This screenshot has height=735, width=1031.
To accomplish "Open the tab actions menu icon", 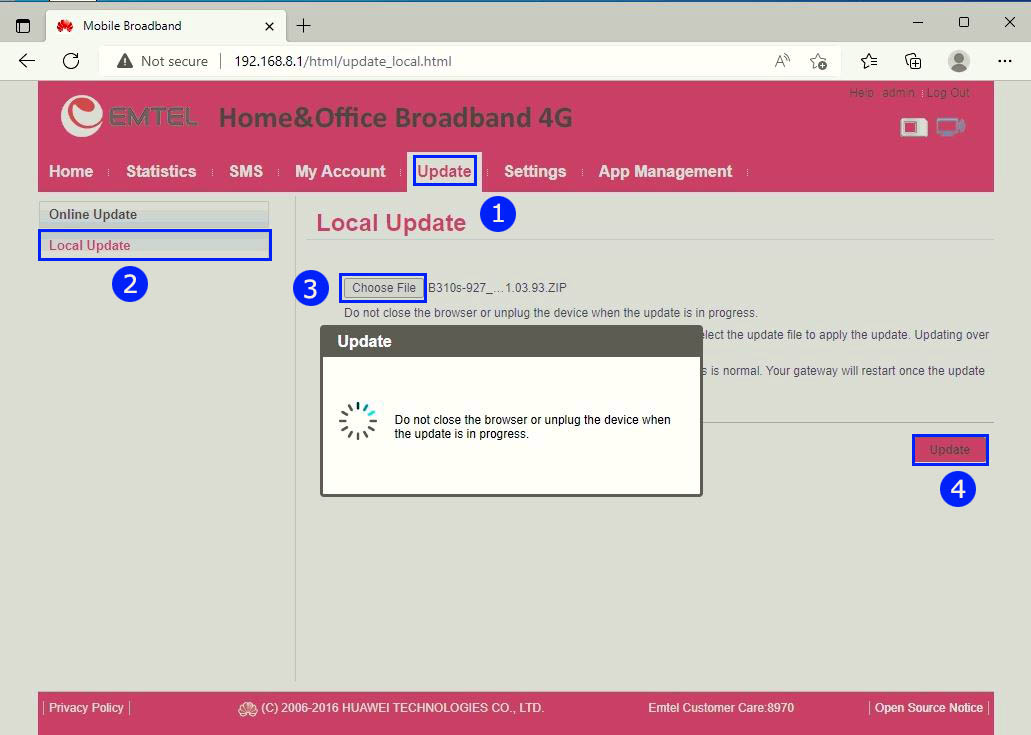I will [23, 26].
